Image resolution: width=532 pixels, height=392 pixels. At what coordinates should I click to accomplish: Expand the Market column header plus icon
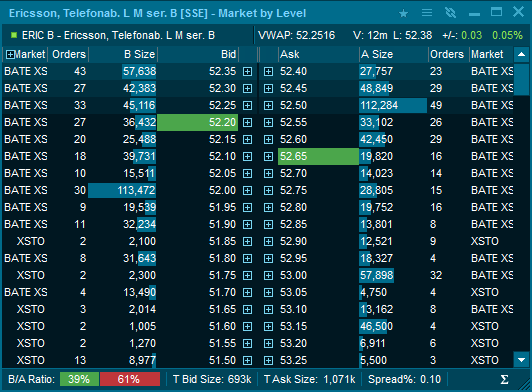10,54
